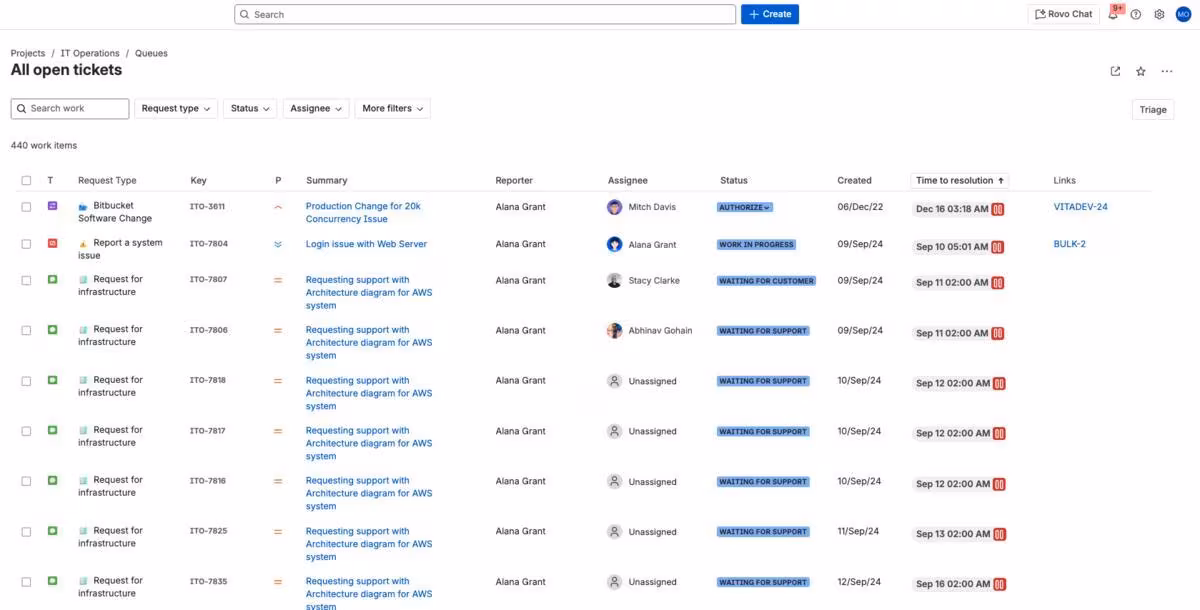Go to IT Operations breadcrumb
Screen dimensions: 1200x610
pyautogui.click(x=90, y=53)
